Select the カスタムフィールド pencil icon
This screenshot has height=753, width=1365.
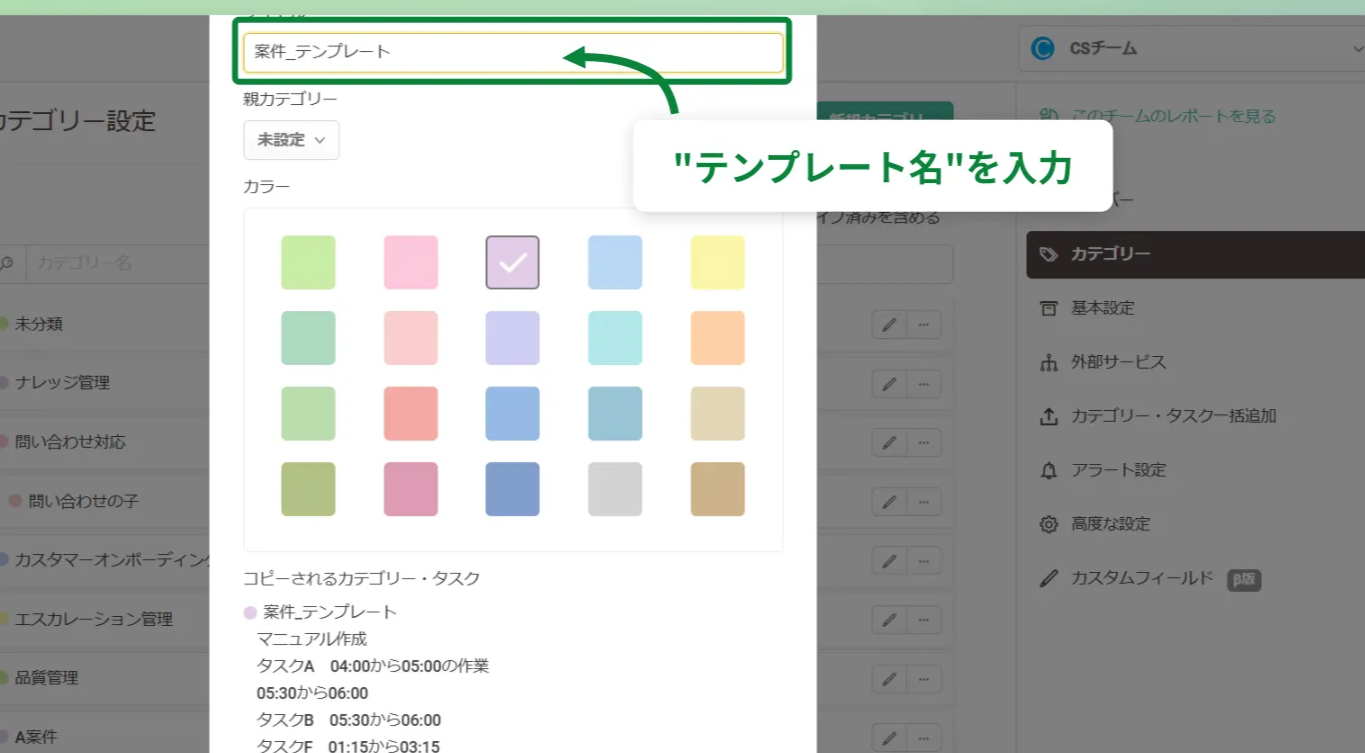(x=1049, y=576)
